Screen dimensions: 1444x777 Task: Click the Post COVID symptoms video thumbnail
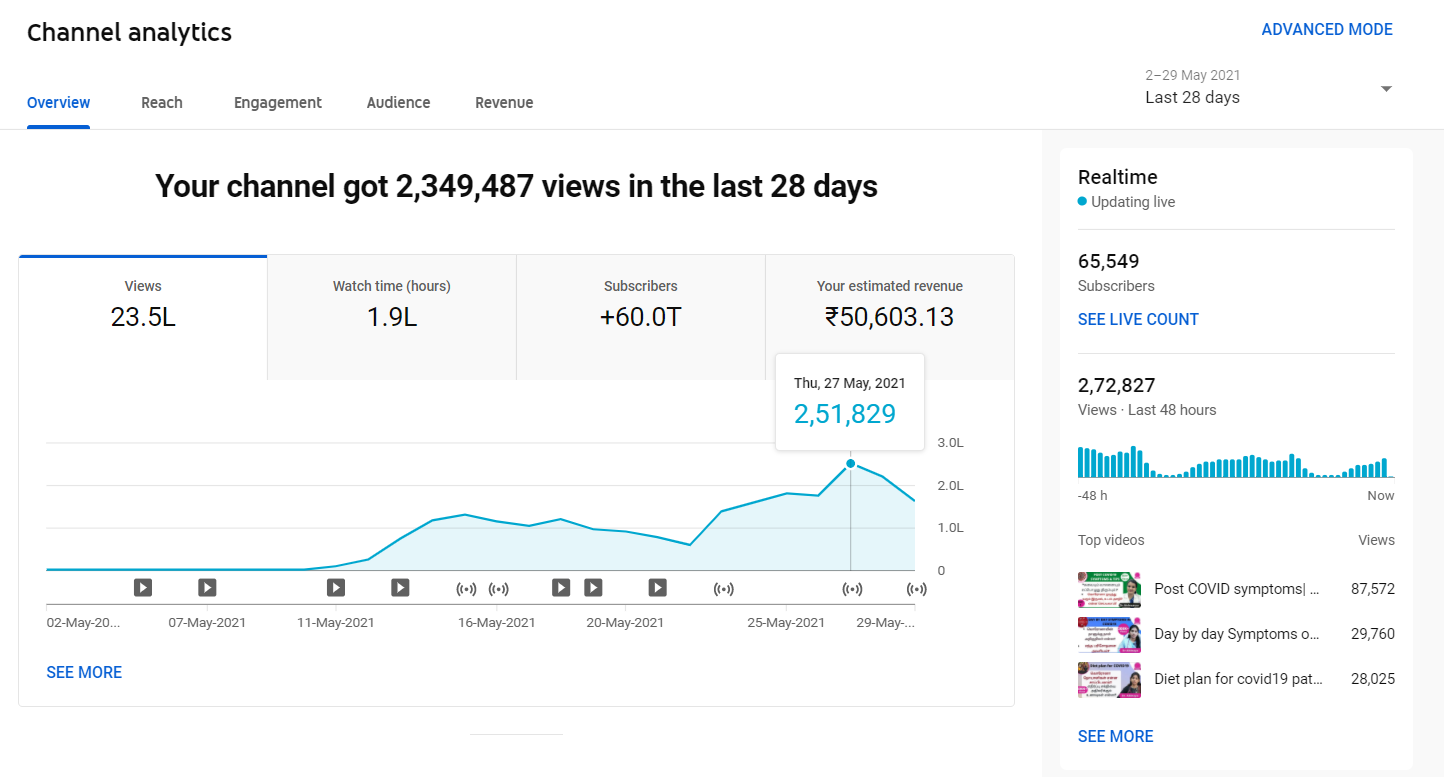[x=1109, y=589]
